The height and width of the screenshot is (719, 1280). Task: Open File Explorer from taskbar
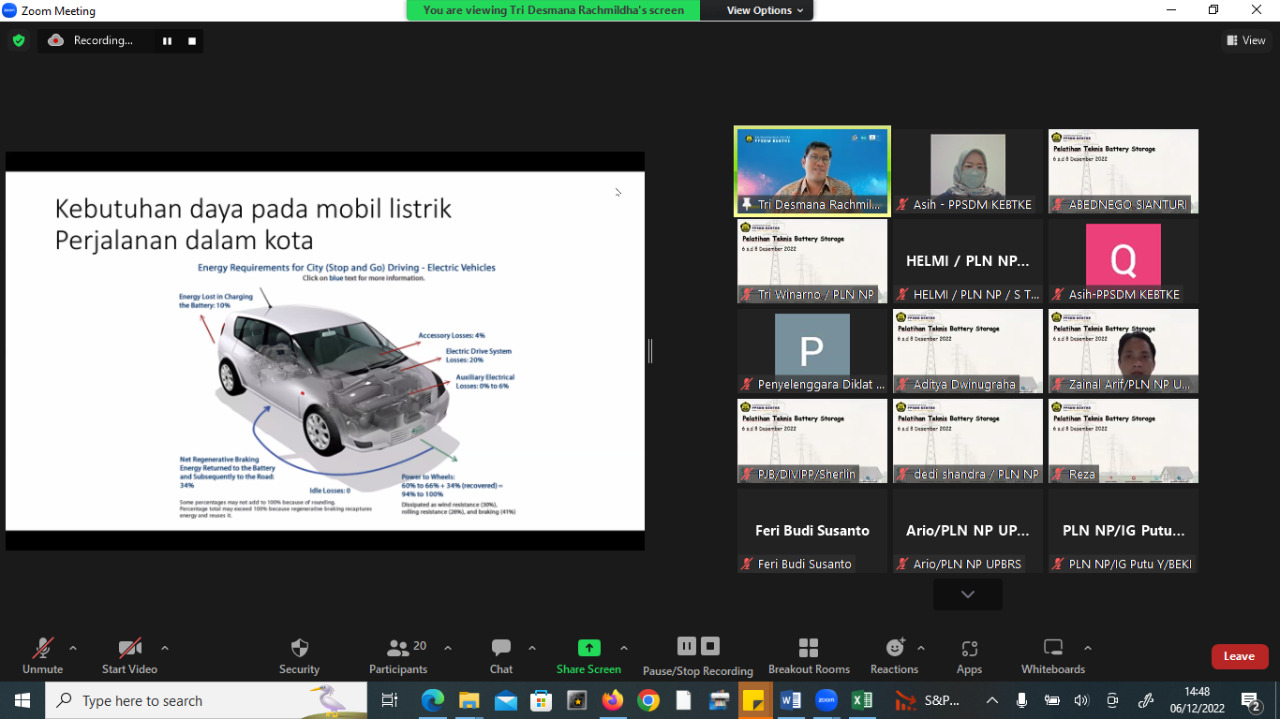(x=469, y=701)
